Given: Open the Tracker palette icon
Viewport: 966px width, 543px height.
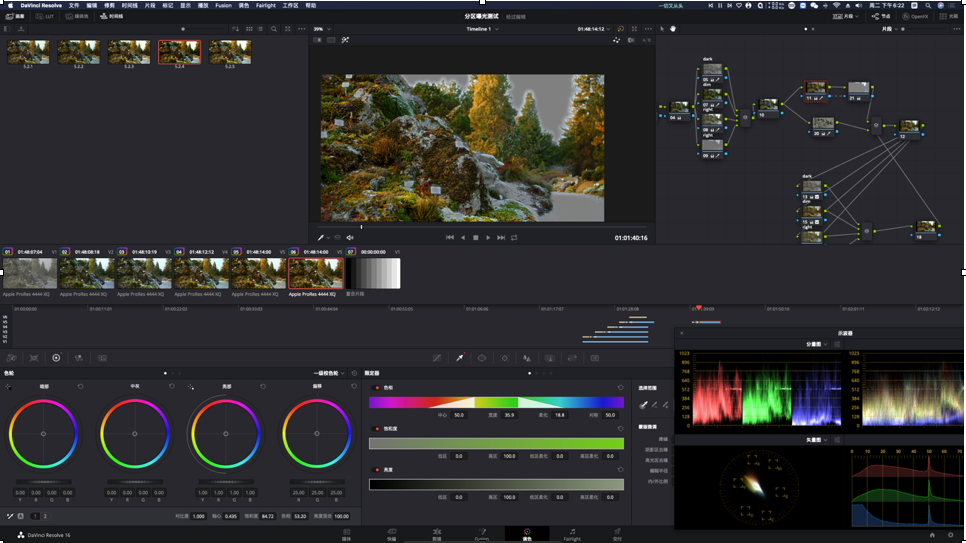Looking at the screenshot, I should click(x=504, y=357).
